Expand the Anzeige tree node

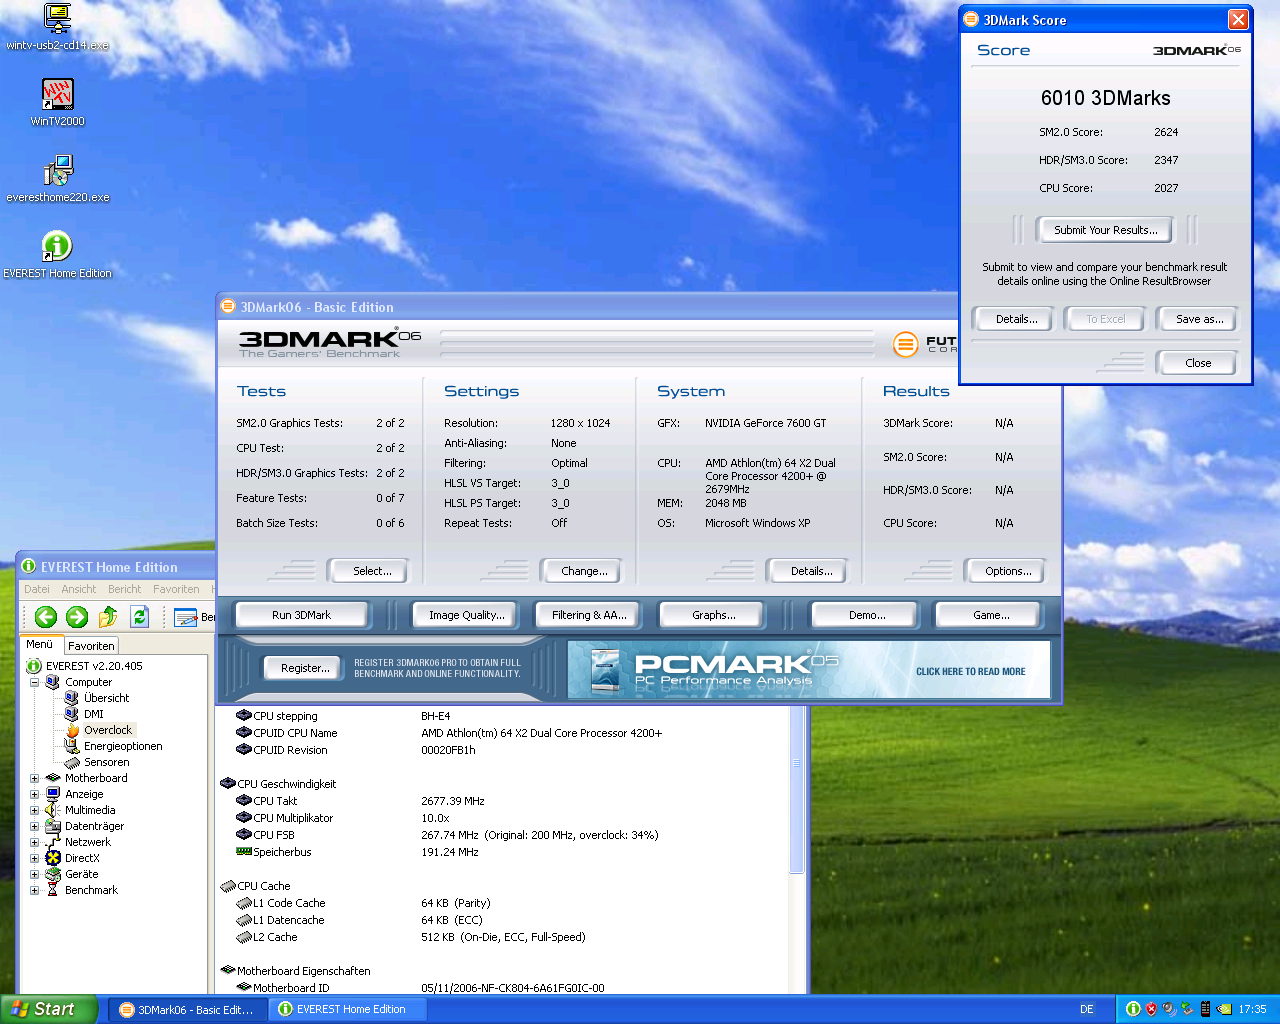tap(34, 794)
